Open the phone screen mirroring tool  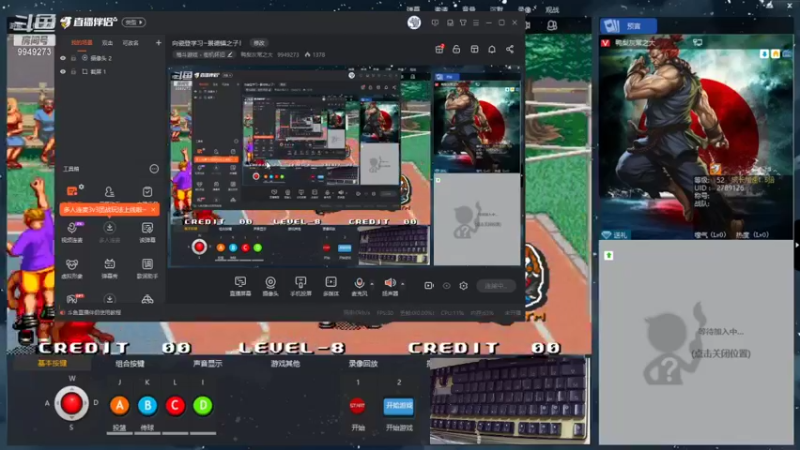pos(301,286)
